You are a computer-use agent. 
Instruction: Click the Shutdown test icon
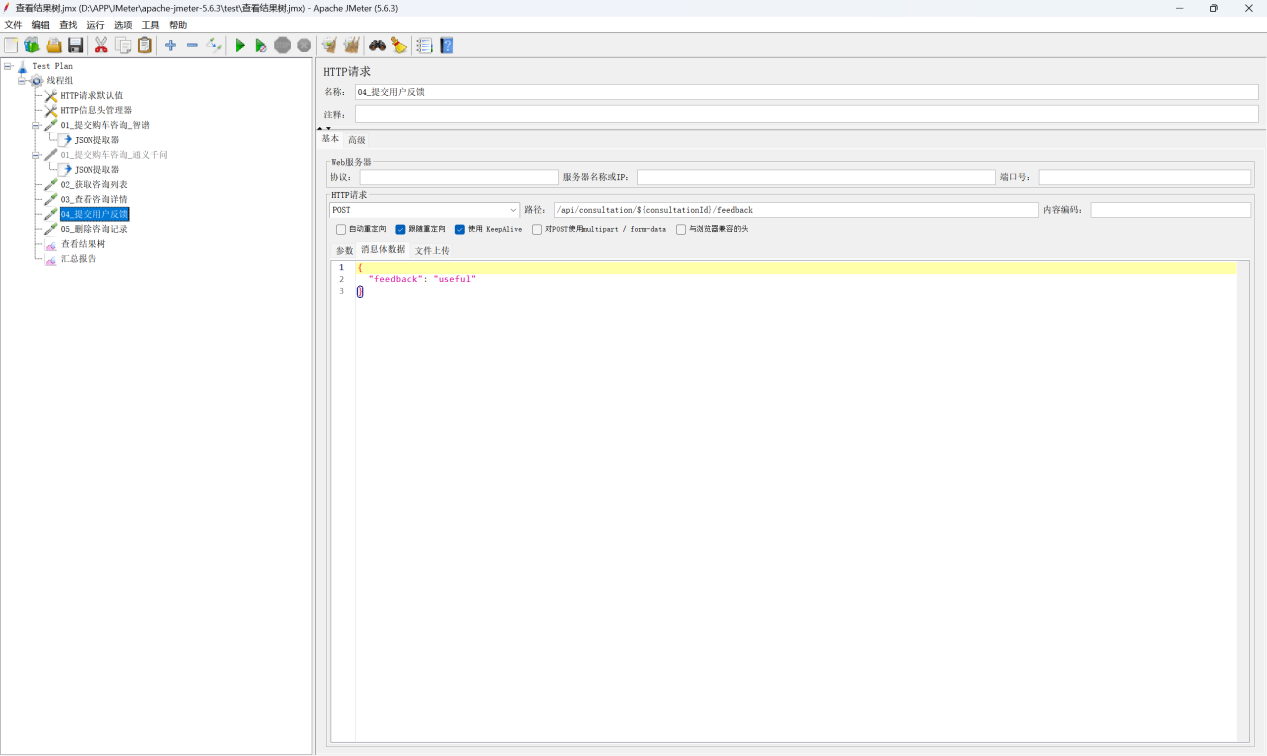(x=304, y=45)
